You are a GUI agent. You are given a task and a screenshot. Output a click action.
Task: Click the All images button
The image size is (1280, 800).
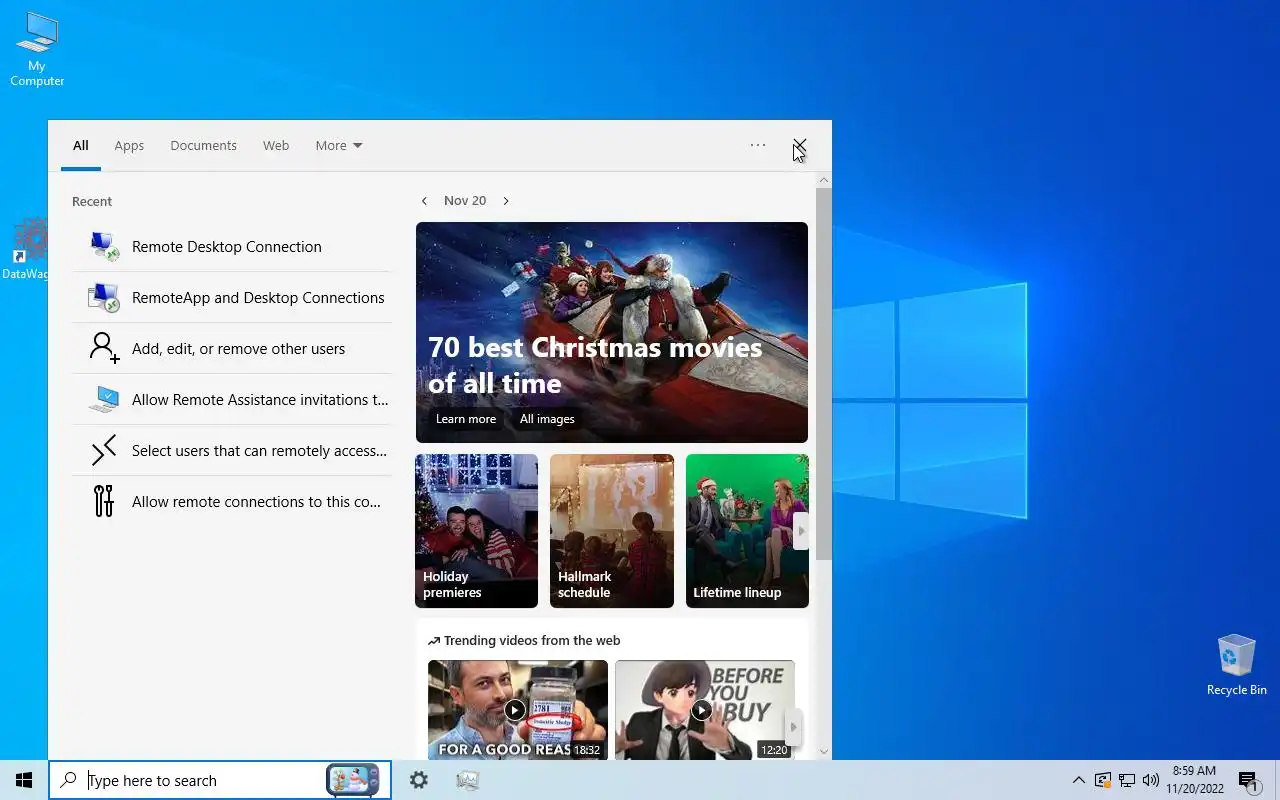[x=547, y=419]
